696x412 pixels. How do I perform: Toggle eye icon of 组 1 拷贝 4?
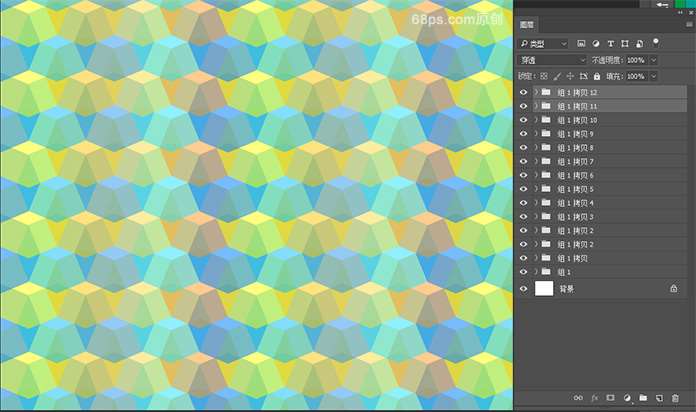point(524,202)
